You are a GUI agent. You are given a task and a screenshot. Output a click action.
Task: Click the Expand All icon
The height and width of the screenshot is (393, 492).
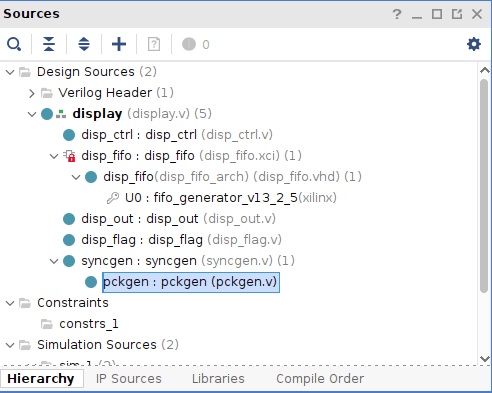84,44
